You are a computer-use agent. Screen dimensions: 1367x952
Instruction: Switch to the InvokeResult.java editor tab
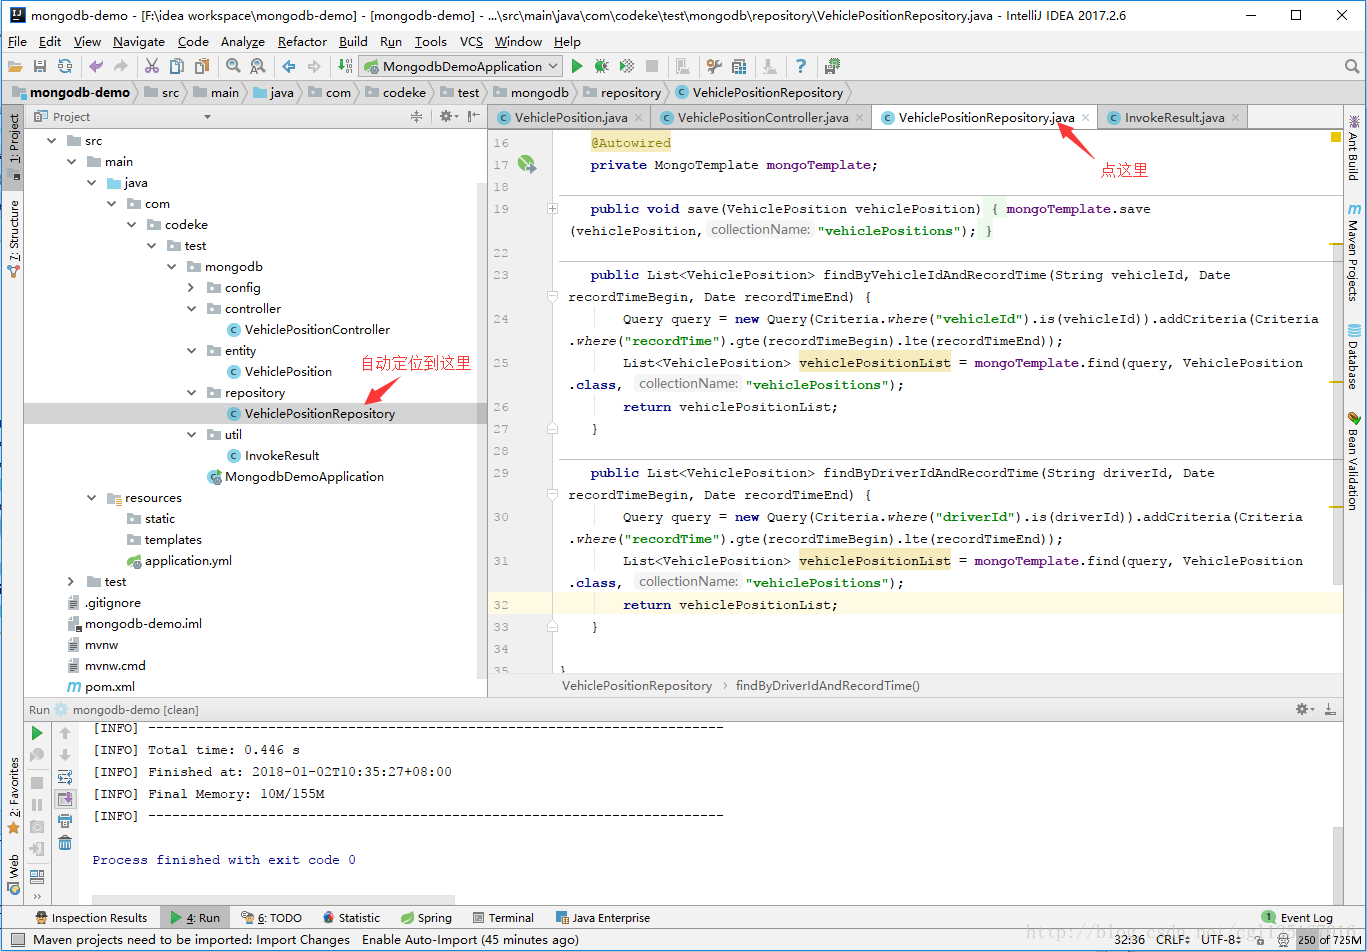coord(1177,117)
